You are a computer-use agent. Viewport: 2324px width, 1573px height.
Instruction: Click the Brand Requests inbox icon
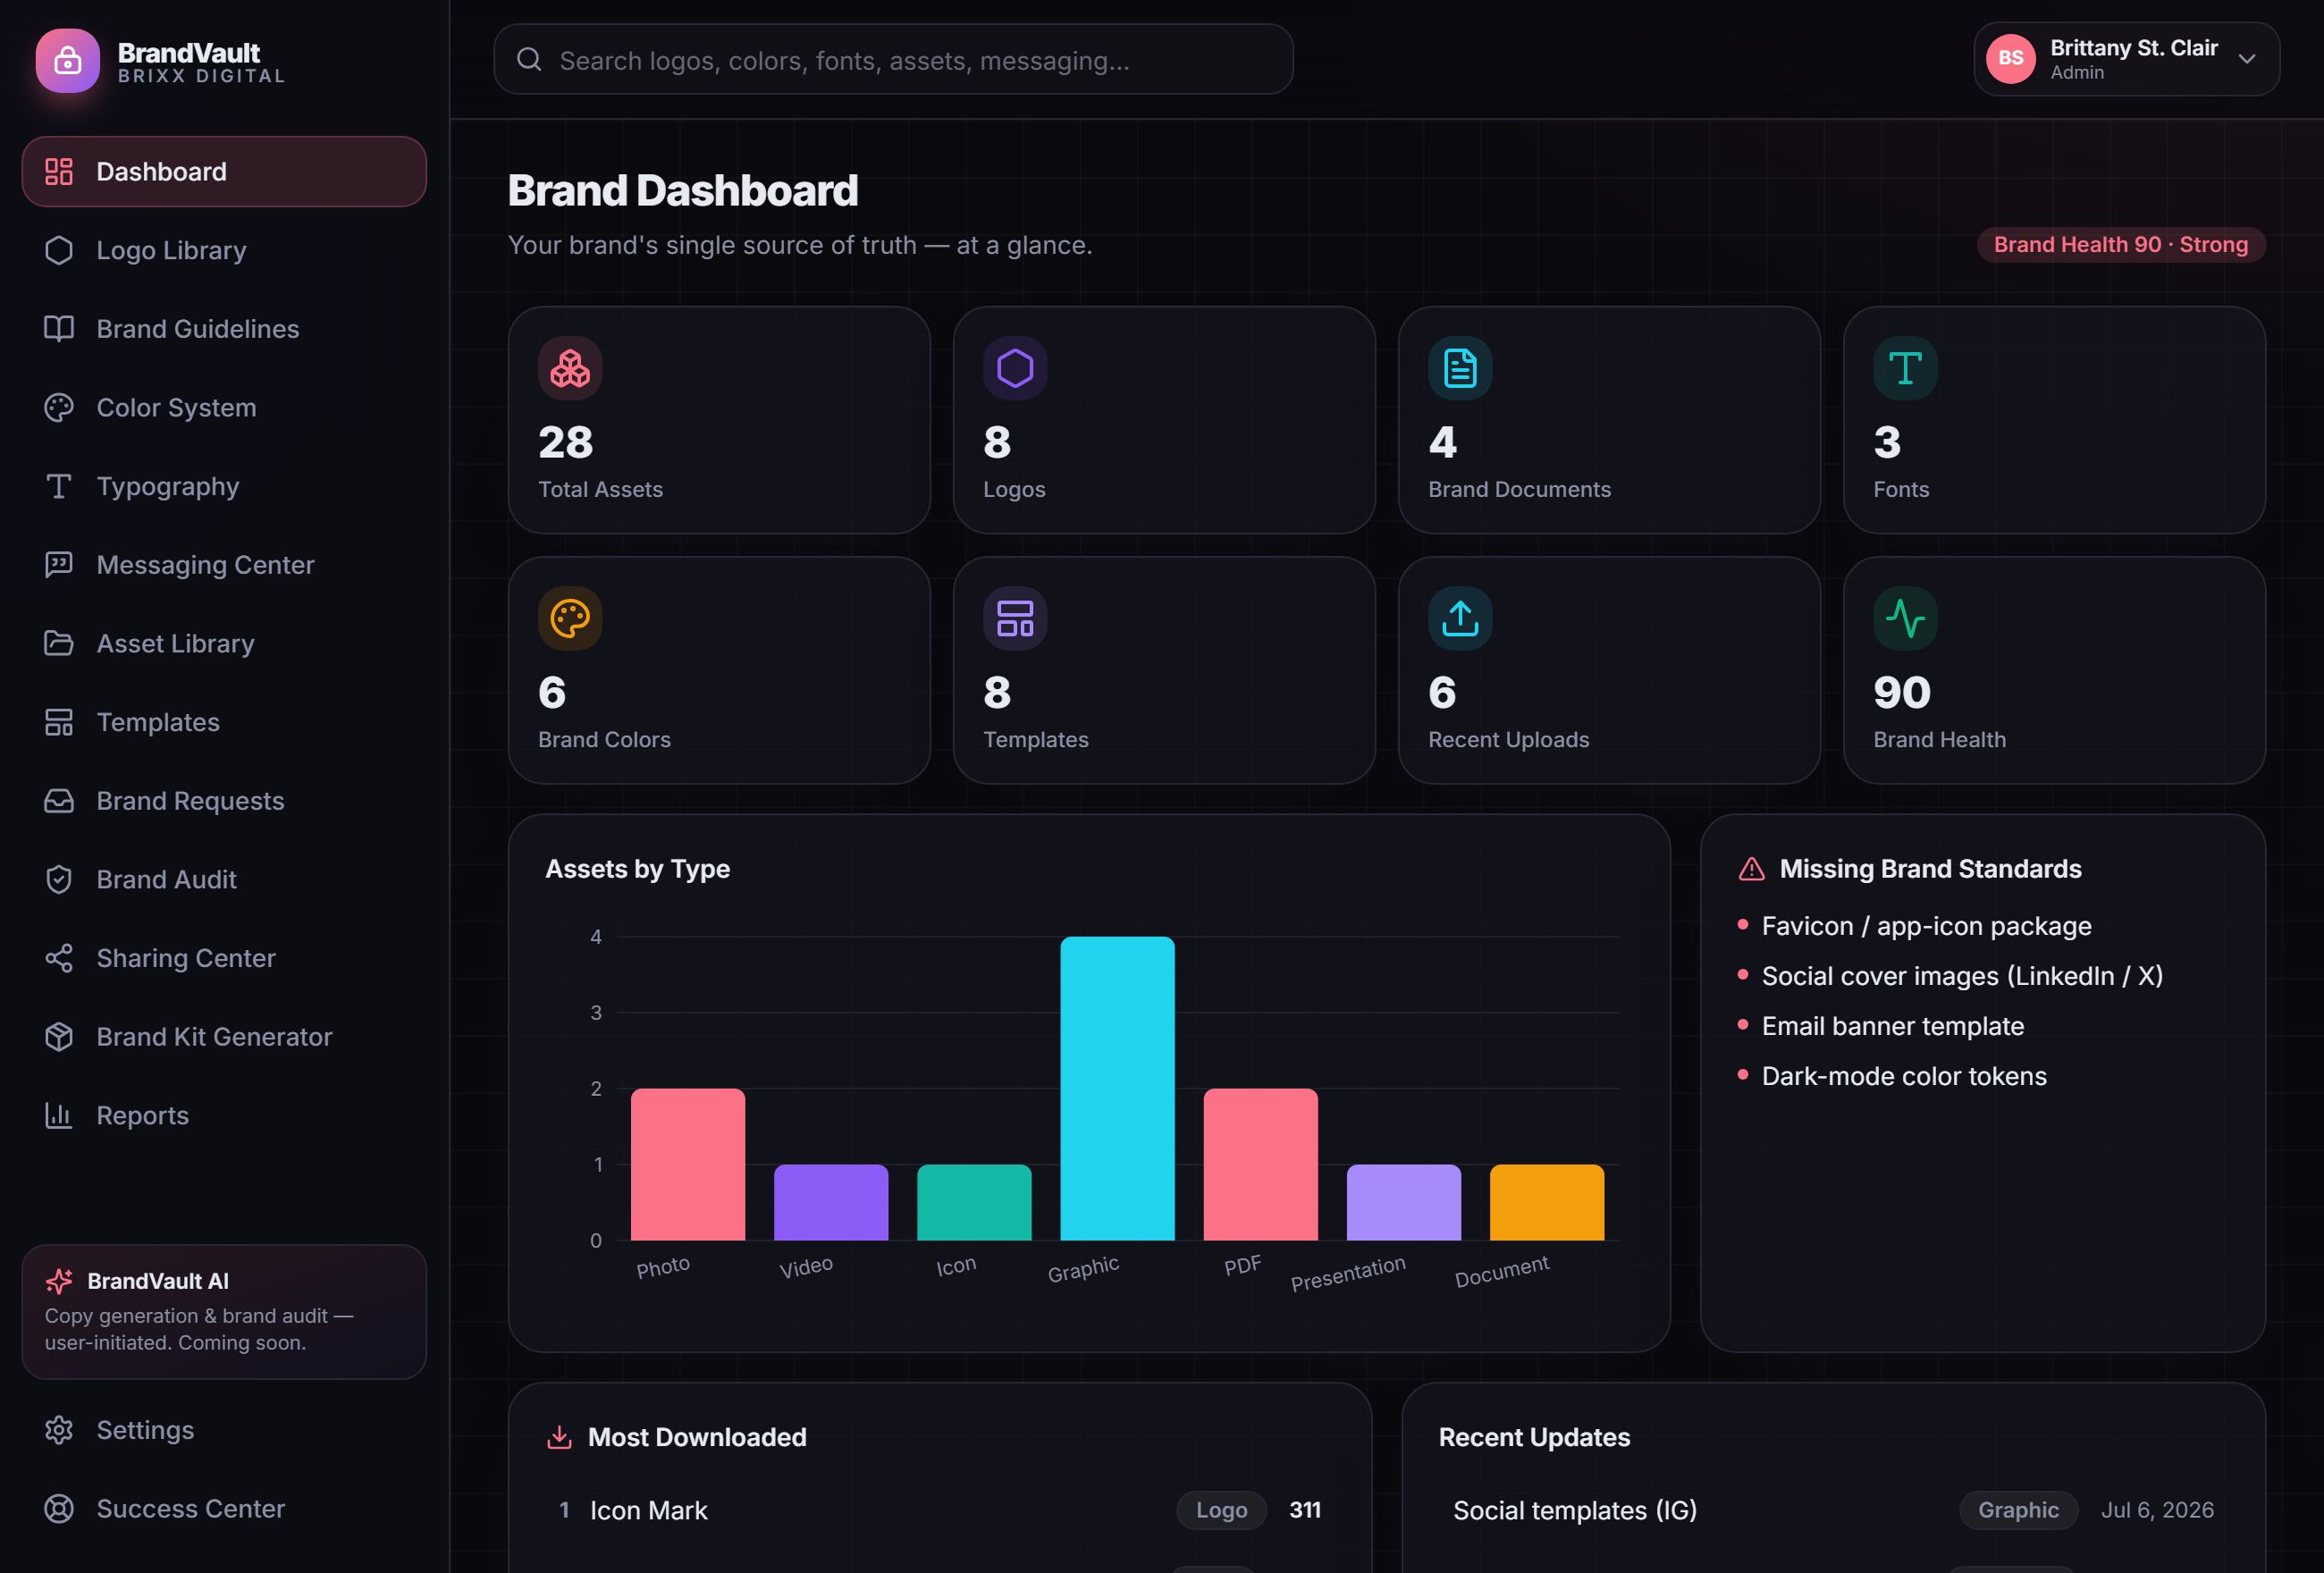[x=59, y=801]
